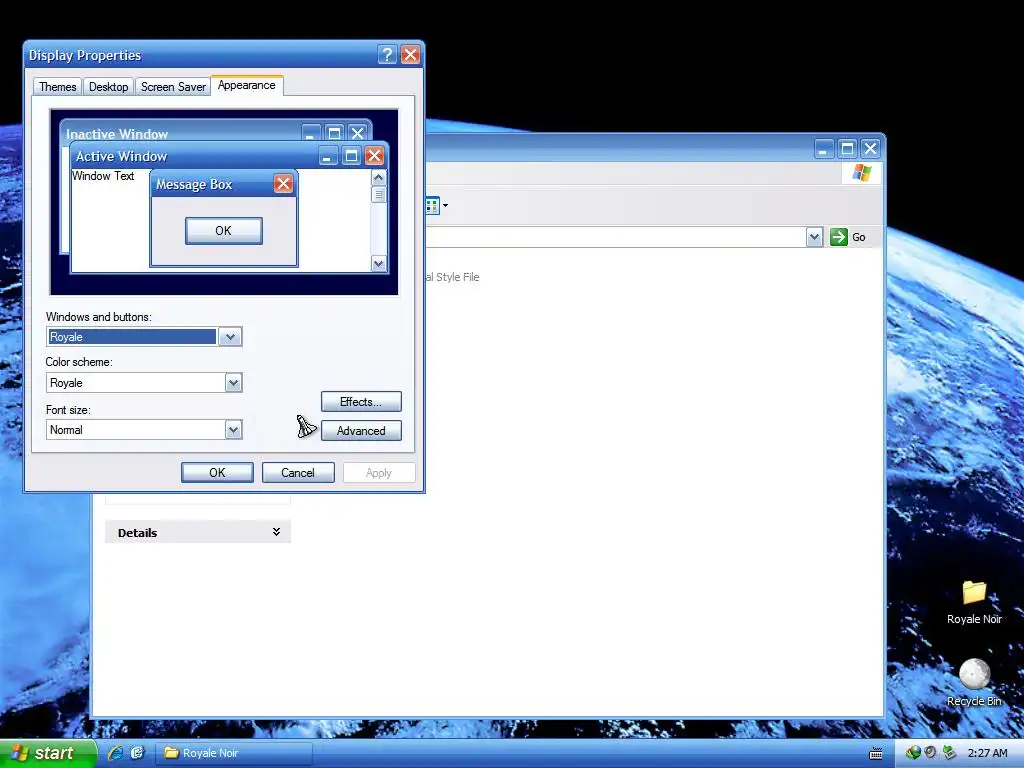Select the Appearance tab
Image resolution: width=1024 pixels, height=768 pixels.
pos(247,86)
